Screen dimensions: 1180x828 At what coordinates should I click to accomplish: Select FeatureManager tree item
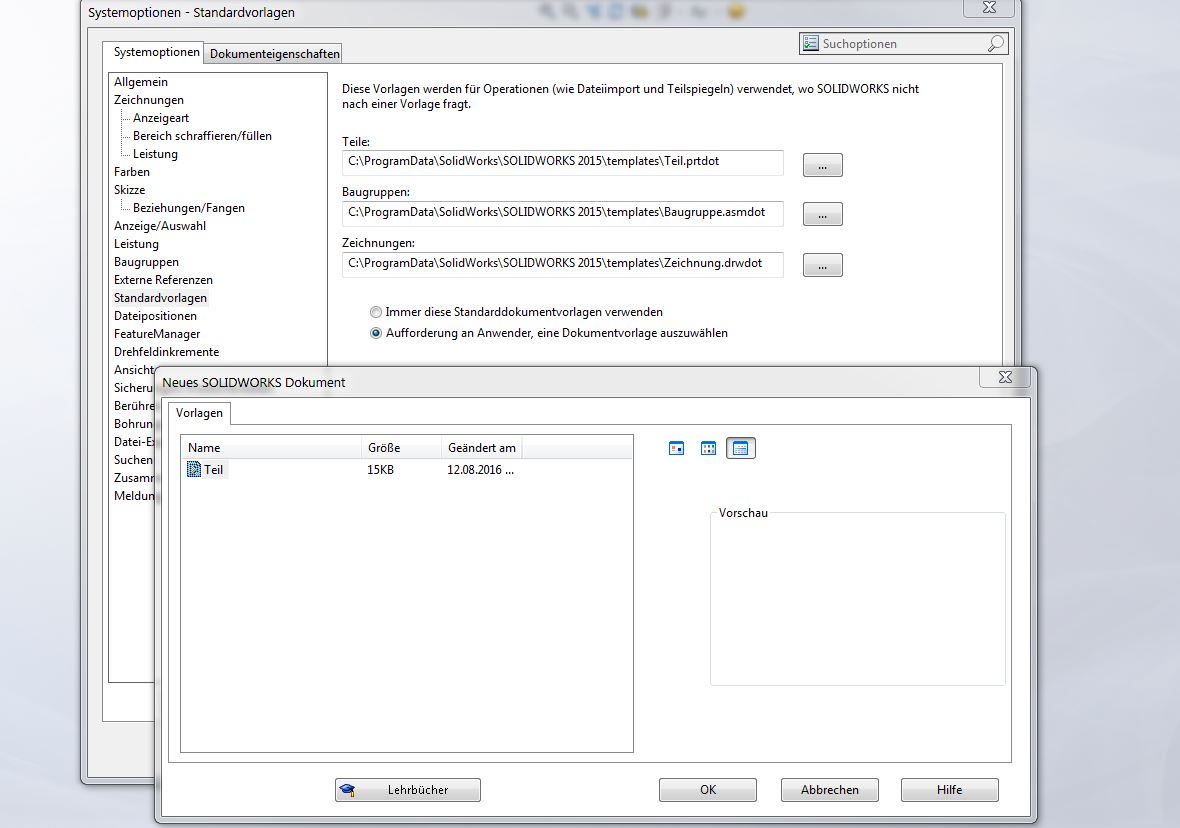pyautogui.click(x=157, y=334)
